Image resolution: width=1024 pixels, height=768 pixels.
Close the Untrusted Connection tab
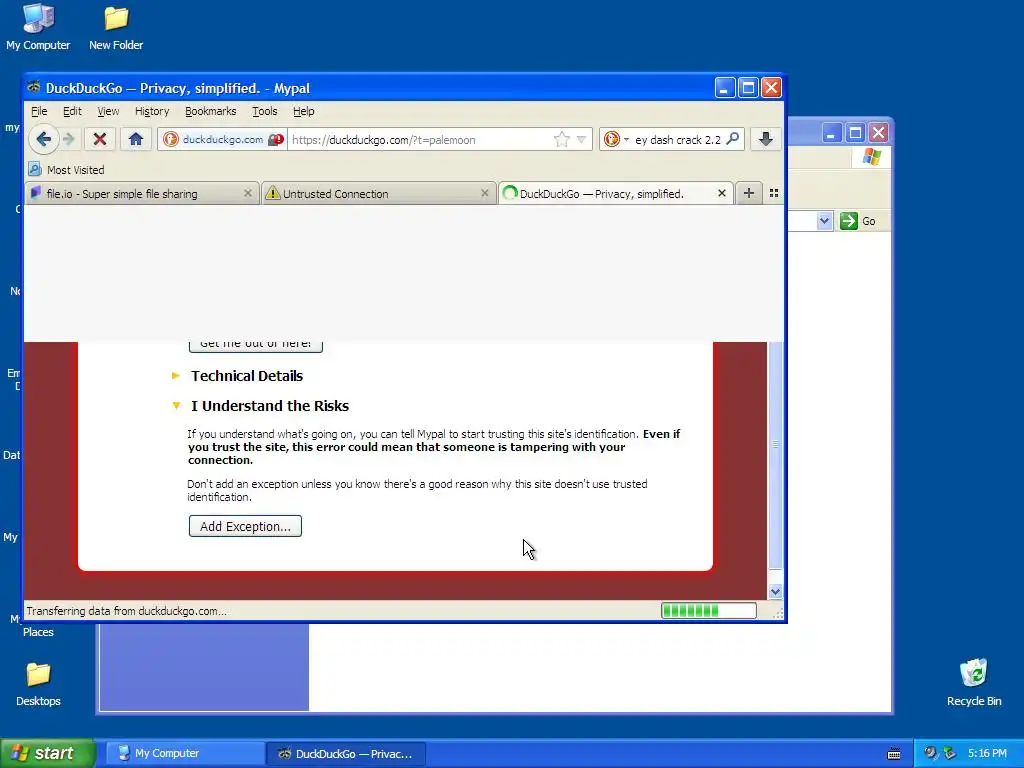[x=485, y=193]
